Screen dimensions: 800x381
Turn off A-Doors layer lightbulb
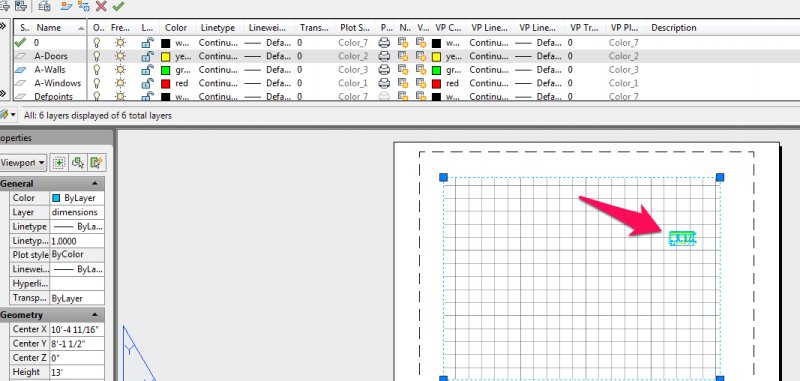(96, 56)
